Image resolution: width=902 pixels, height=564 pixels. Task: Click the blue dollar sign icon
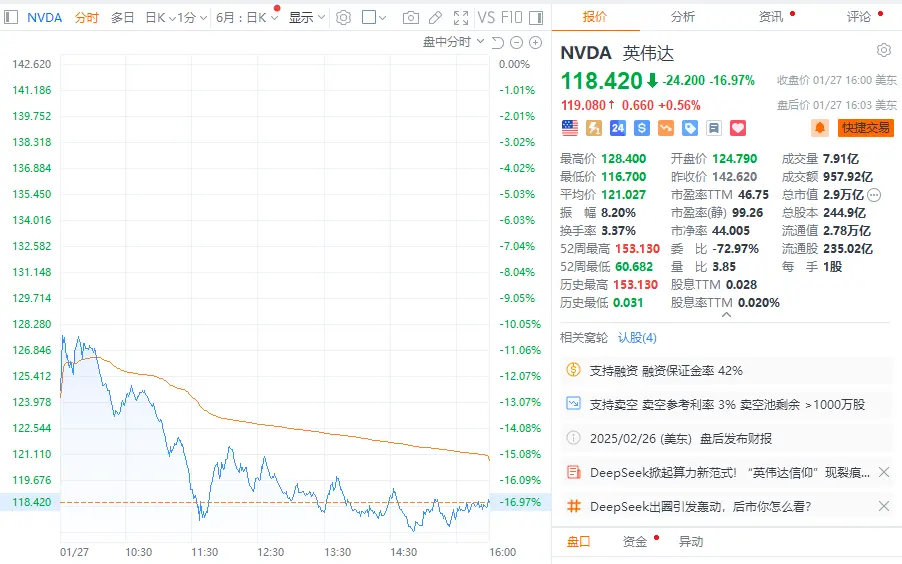coord(642,128)
